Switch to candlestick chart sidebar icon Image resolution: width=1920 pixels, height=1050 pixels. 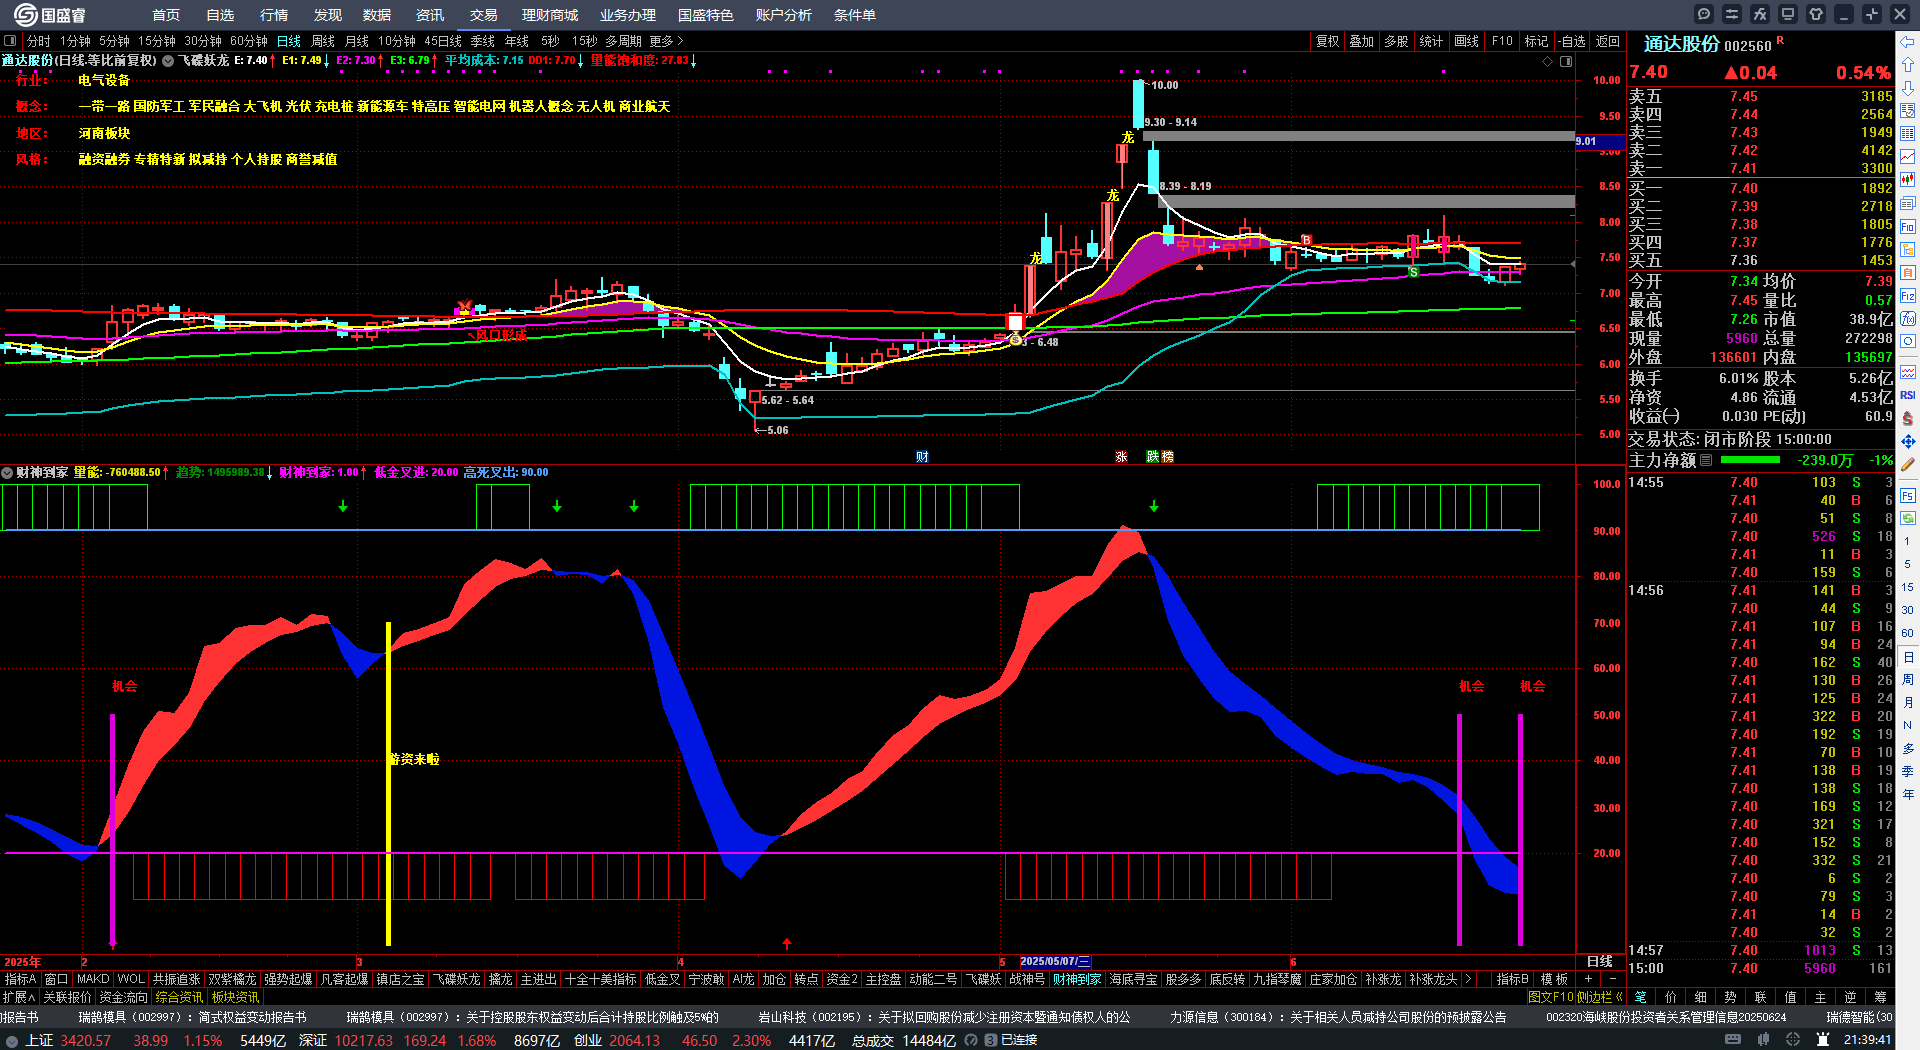click(1908, 180)
